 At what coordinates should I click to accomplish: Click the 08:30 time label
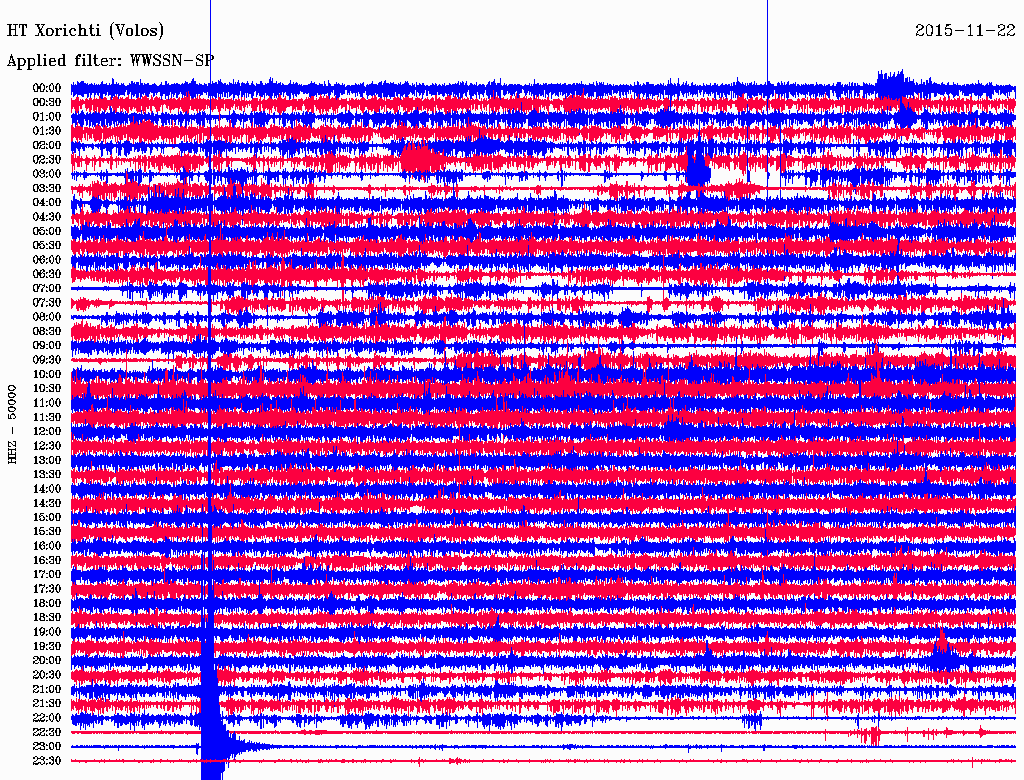point(46,331)
